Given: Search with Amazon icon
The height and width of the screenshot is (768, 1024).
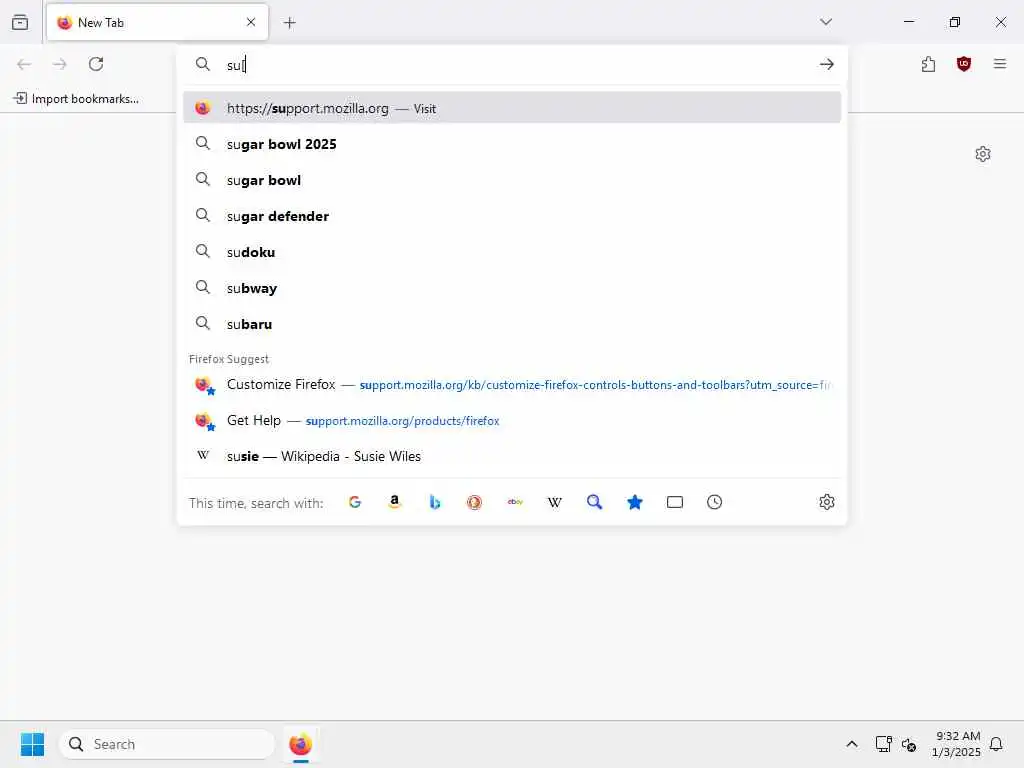Looking at the screenshot, I should [x=394, y=502].
